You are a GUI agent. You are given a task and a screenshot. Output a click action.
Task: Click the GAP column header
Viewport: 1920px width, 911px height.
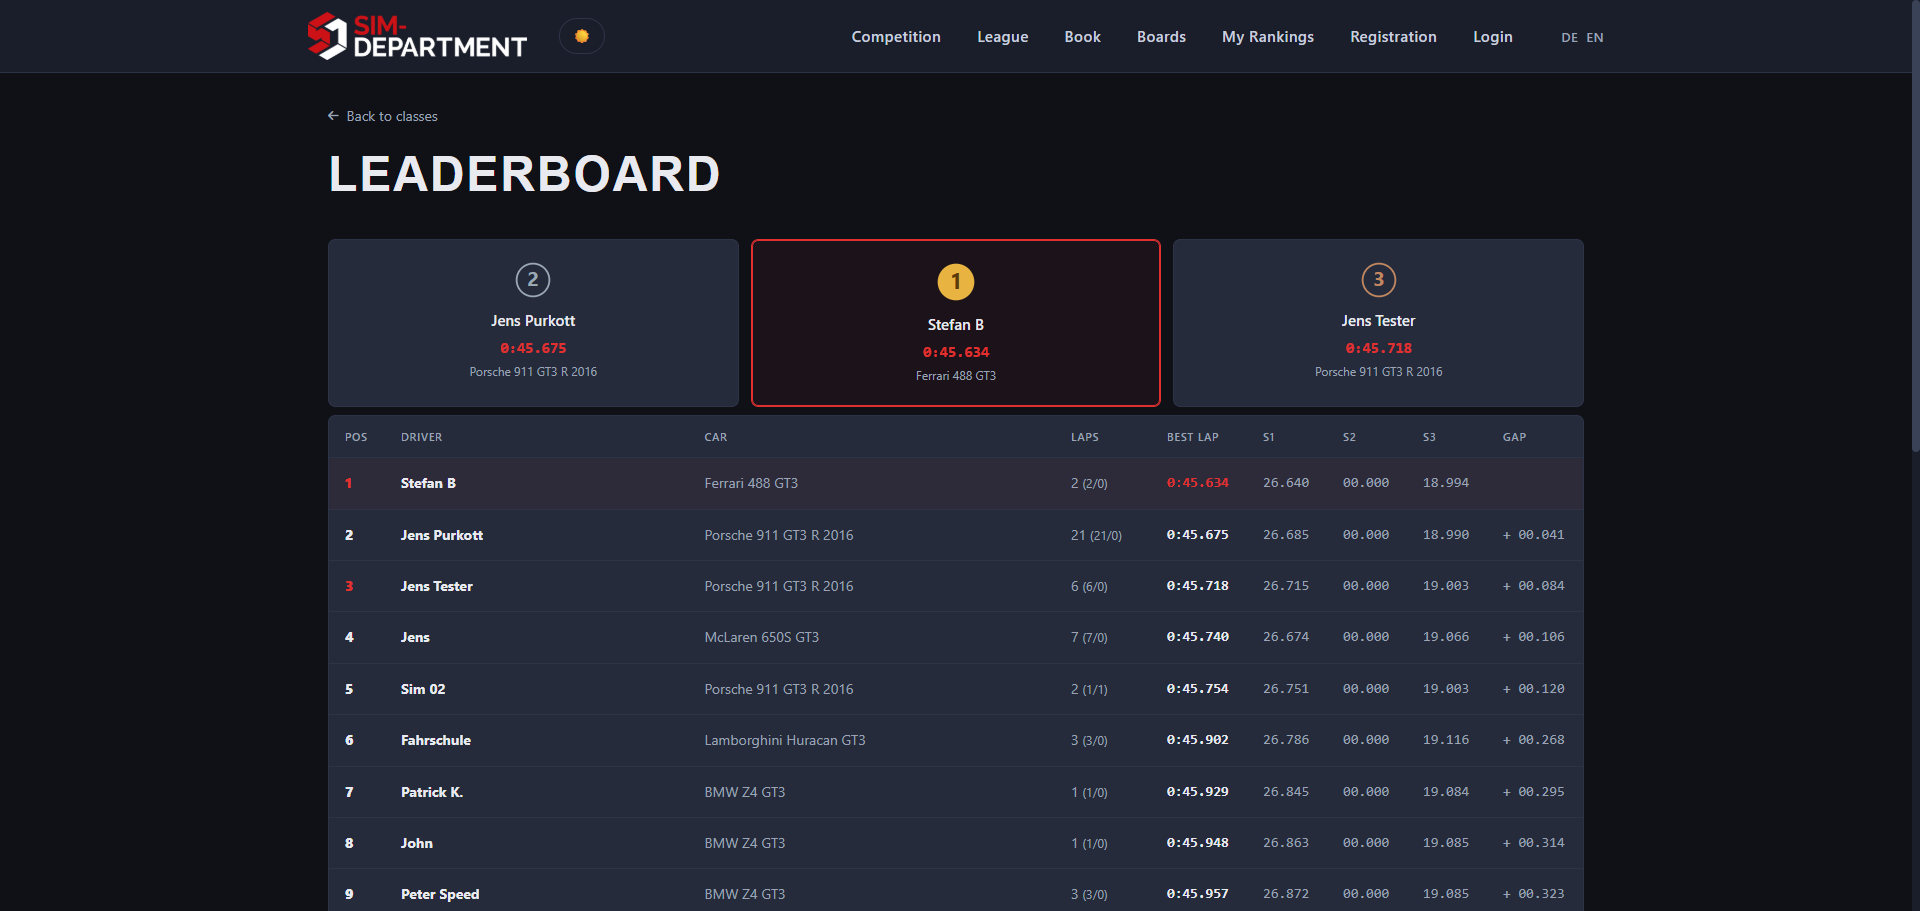pos(1514,437)
